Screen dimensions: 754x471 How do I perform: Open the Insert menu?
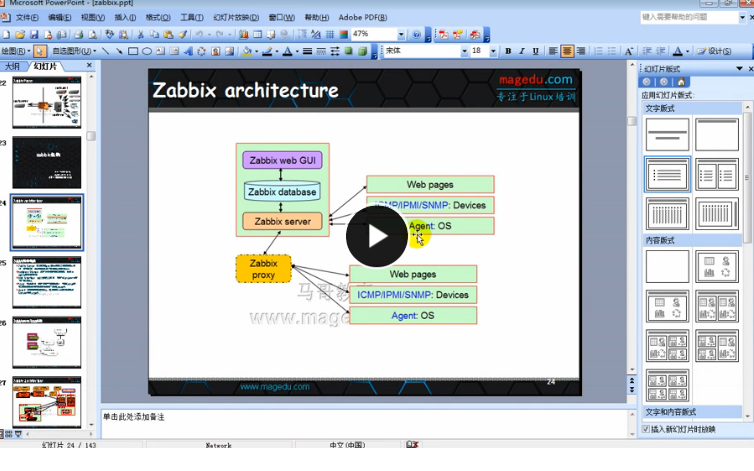[125, 18]
